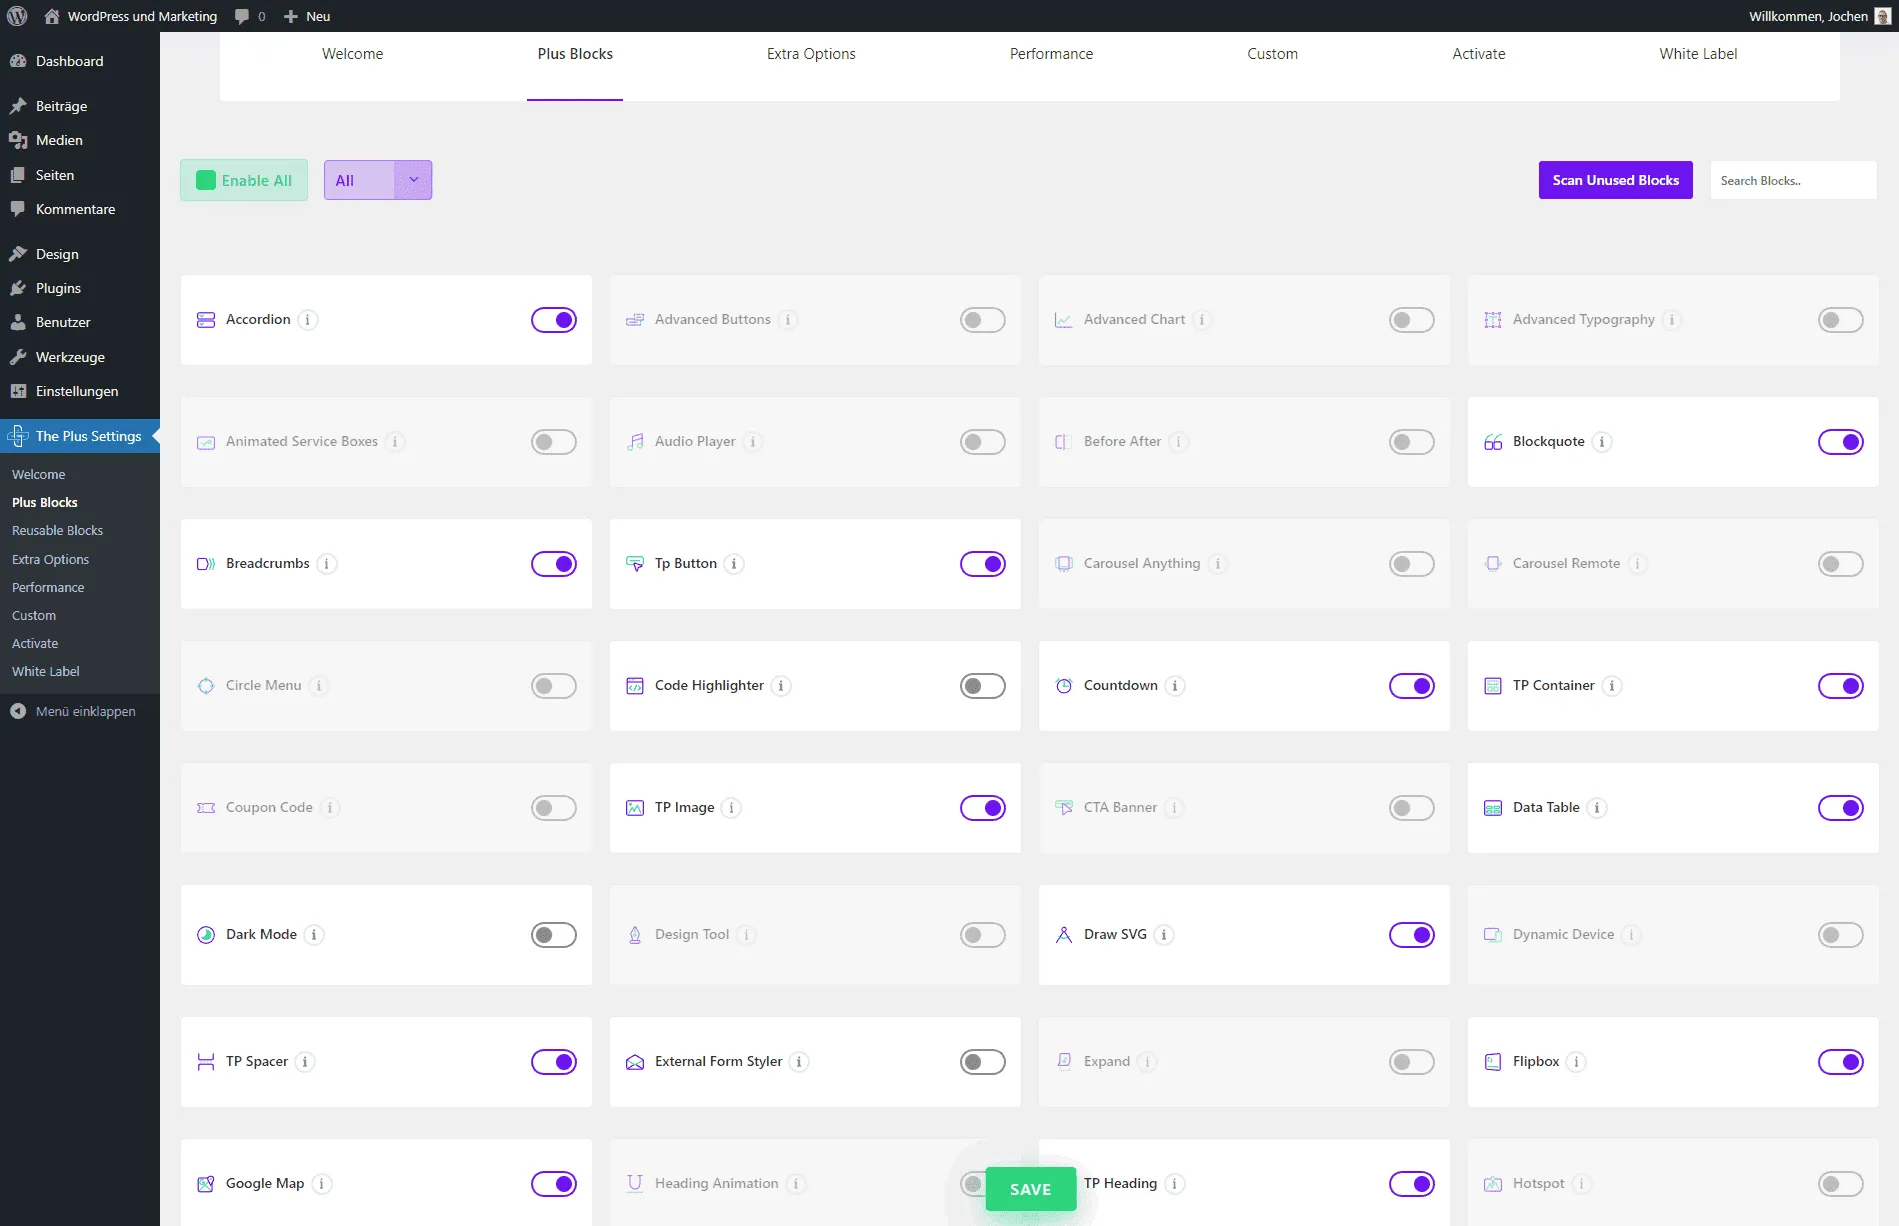
Task: Open the Performance tab
Action: point(1051,54)
